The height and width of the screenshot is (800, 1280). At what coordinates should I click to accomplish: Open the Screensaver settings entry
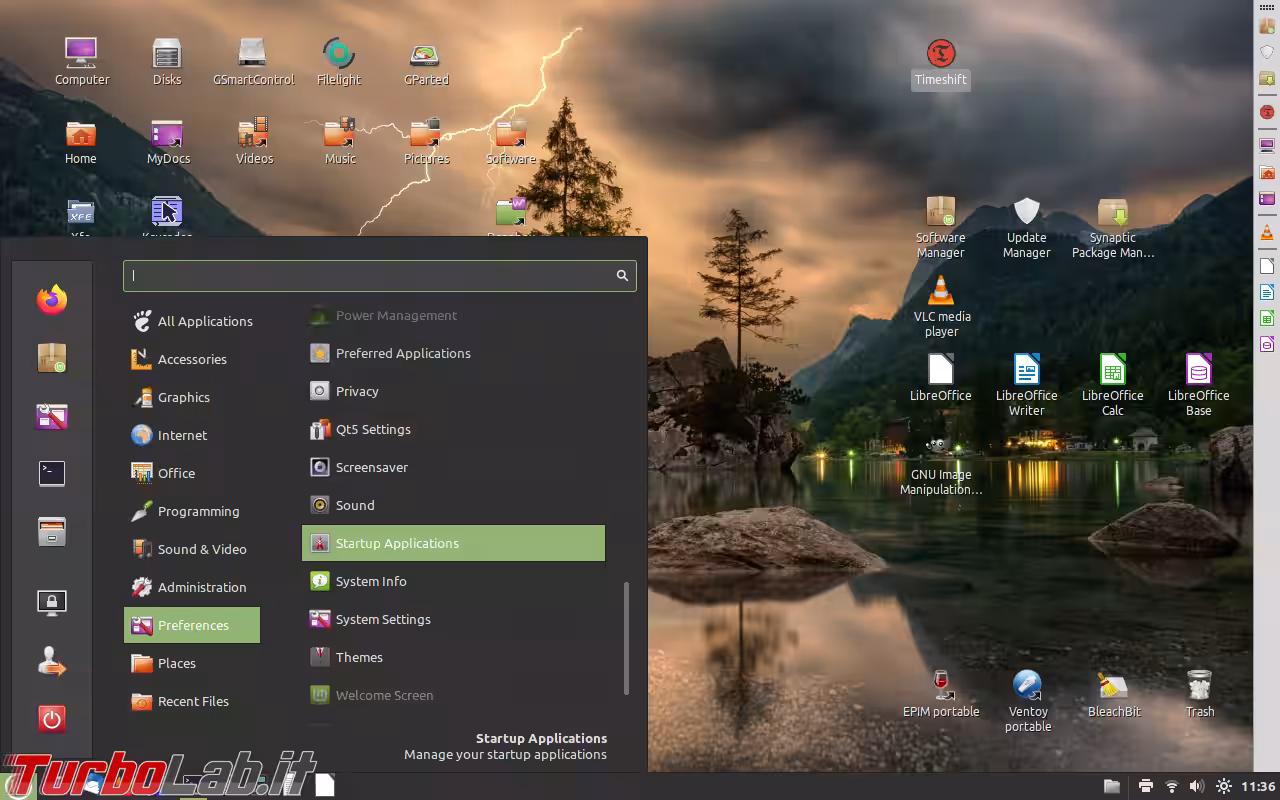375,467
